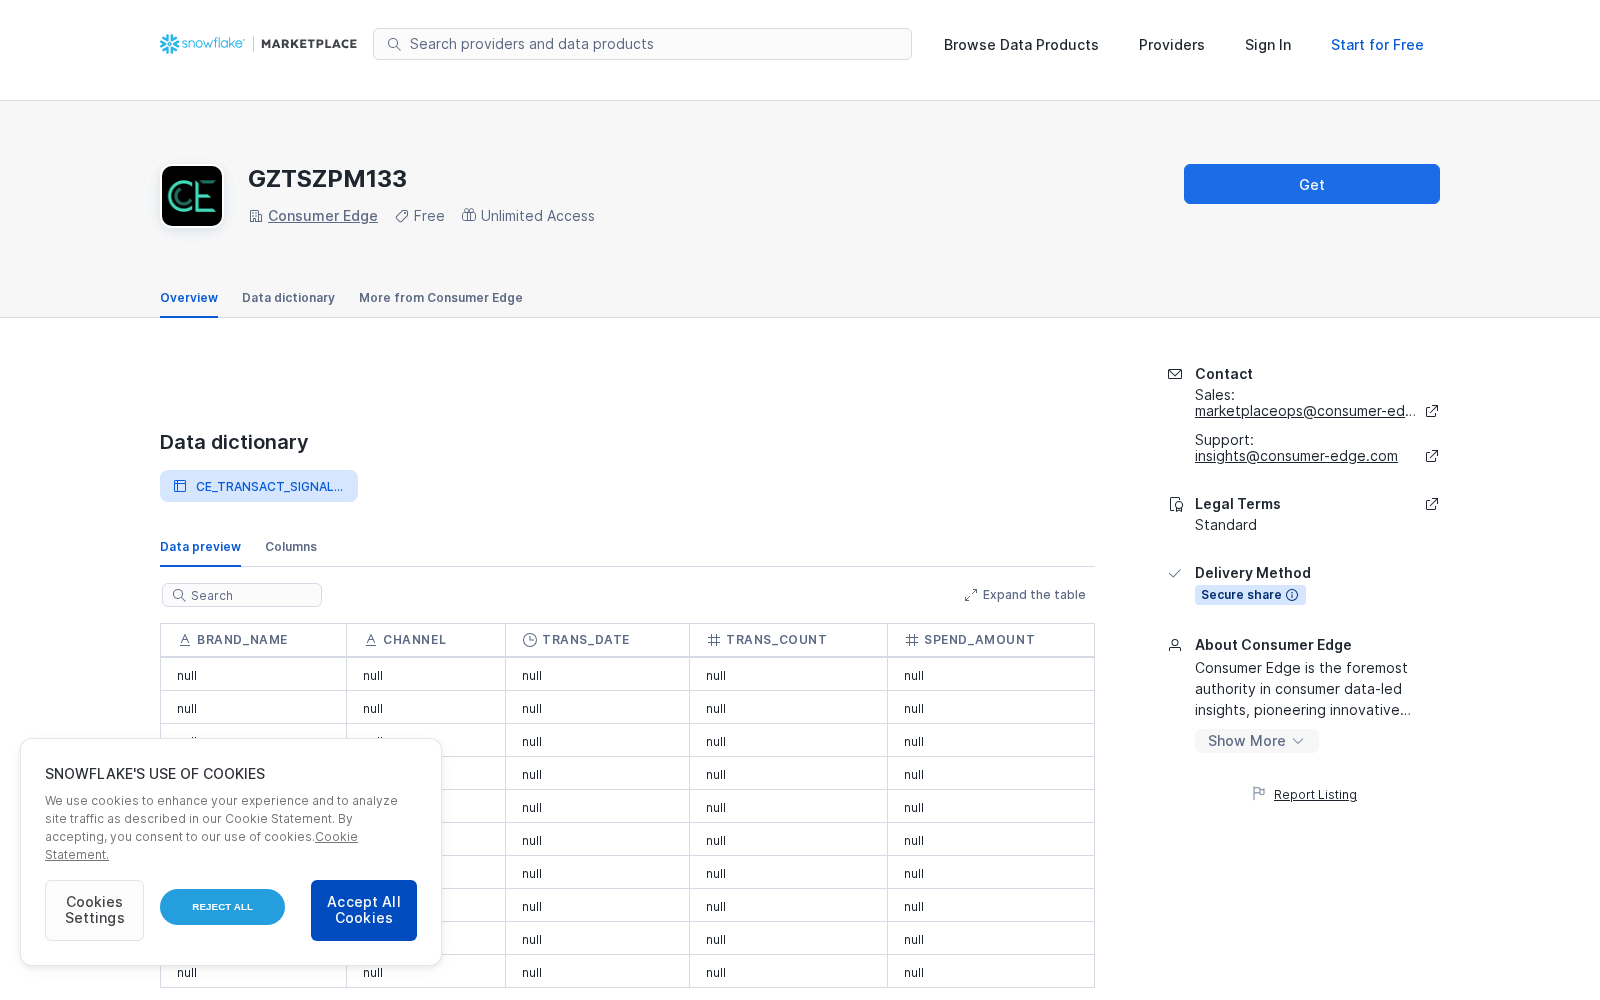Click the TRANS_DATE column header
This screenshot has width=1600, height=1000.
(597, 640)
